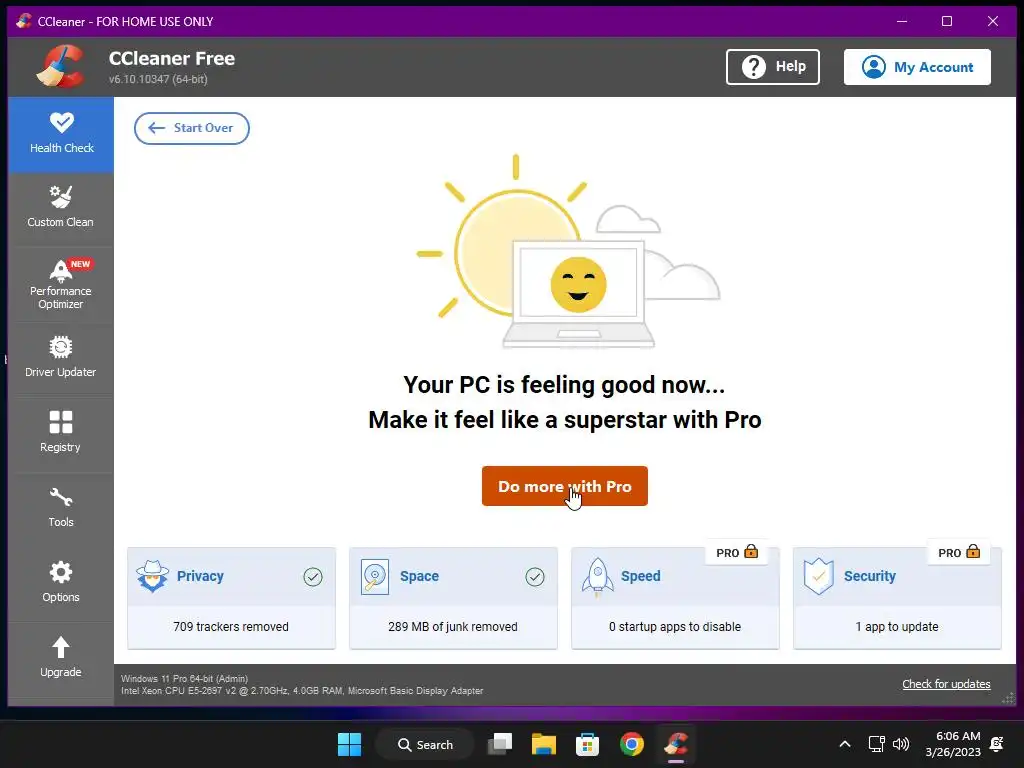Viewport: 1024px width, 768px height.
Task: Open the notifications bell icon
Action: coord(997,744)
